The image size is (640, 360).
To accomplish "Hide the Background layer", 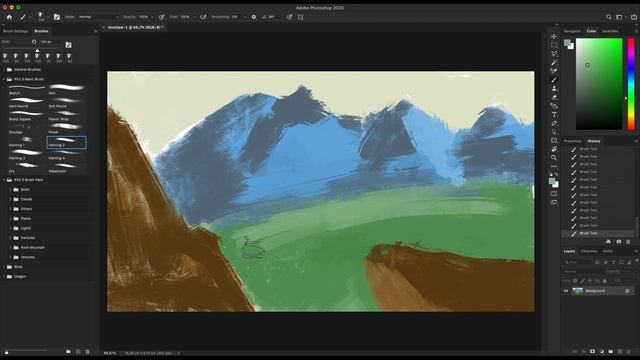I will click(566, 291).
